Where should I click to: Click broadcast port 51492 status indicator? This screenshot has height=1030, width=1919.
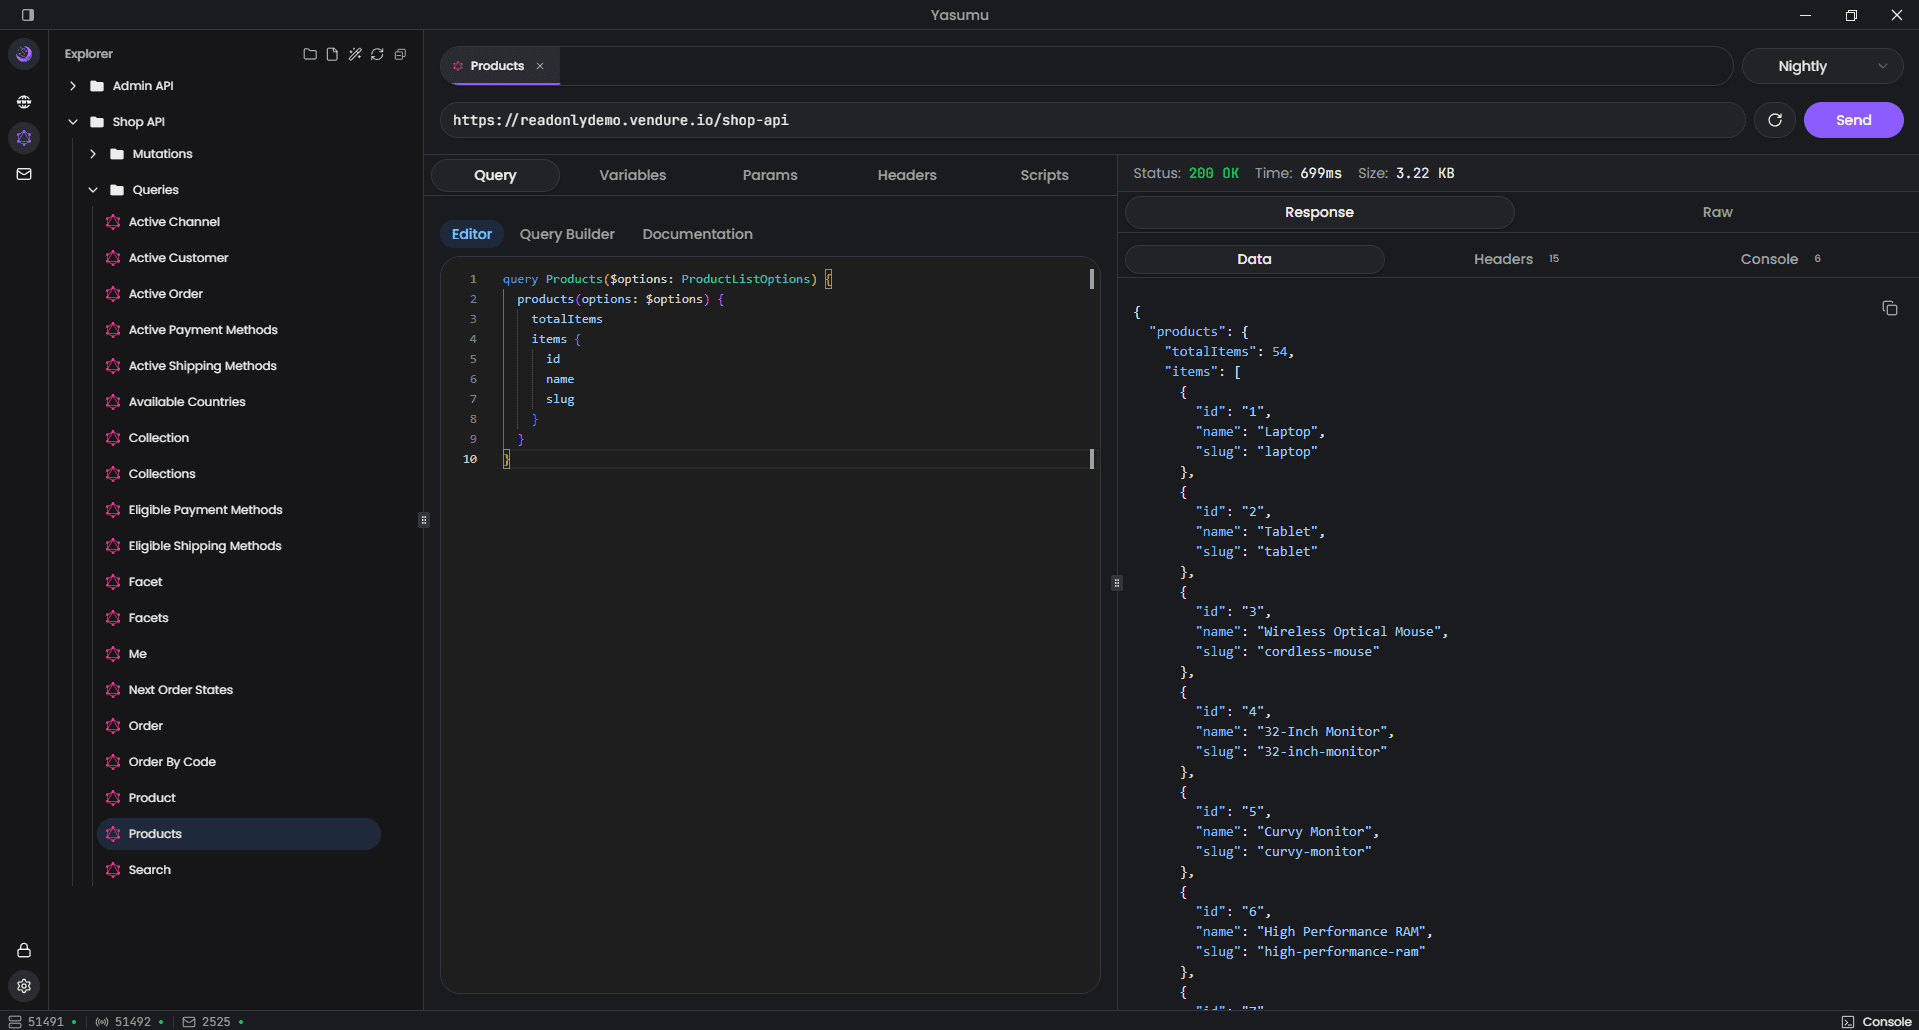[x=129, y=1021]
